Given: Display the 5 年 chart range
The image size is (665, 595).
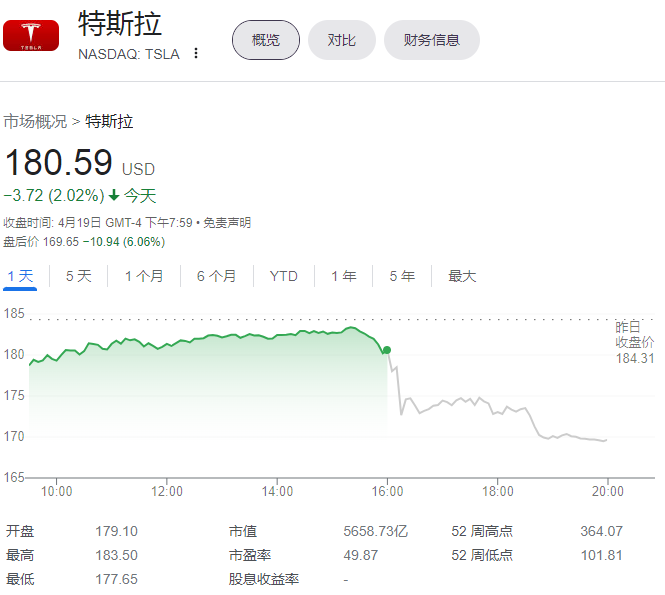Looking at the screenshot, I should coord(402,276).
